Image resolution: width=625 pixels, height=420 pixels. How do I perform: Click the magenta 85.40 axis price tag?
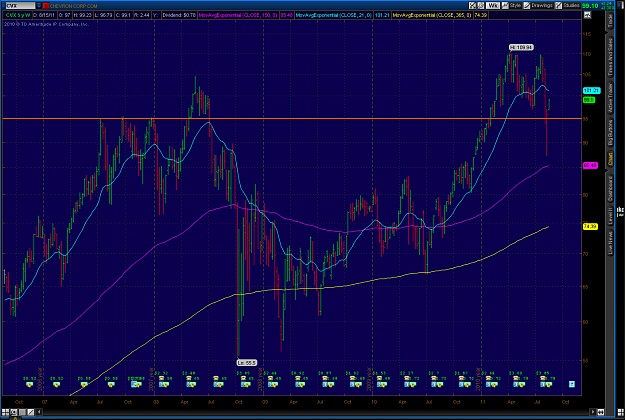click(590, 165)
